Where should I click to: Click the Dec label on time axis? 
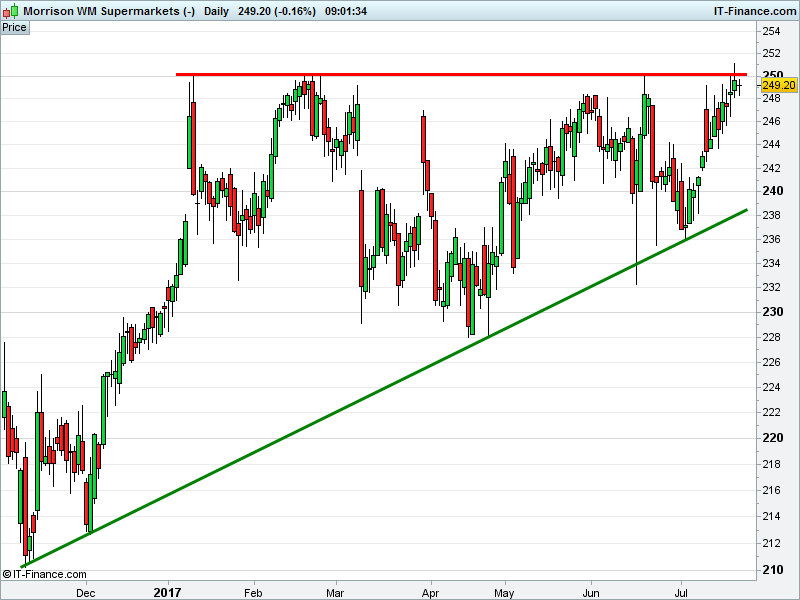pos(85,593)
